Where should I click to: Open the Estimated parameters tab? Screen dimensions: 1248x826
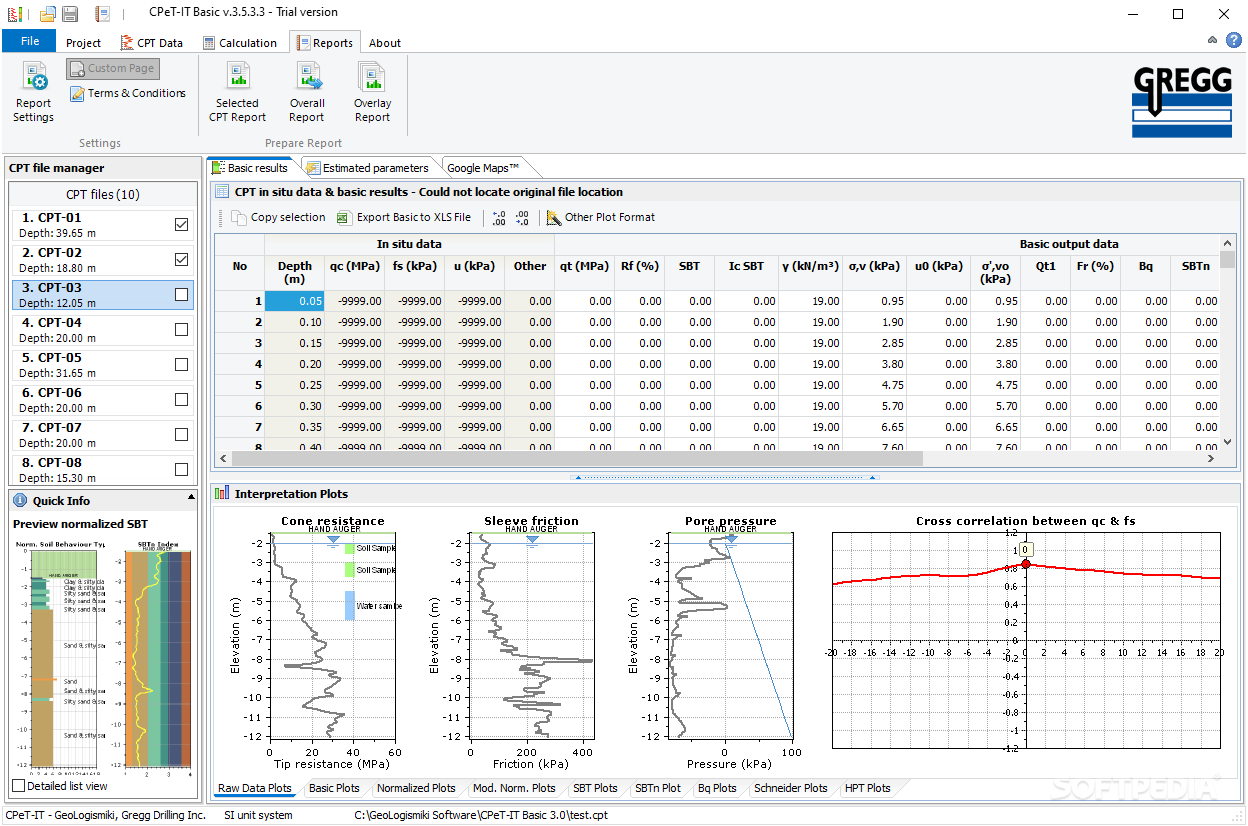(x=367, y=168)
